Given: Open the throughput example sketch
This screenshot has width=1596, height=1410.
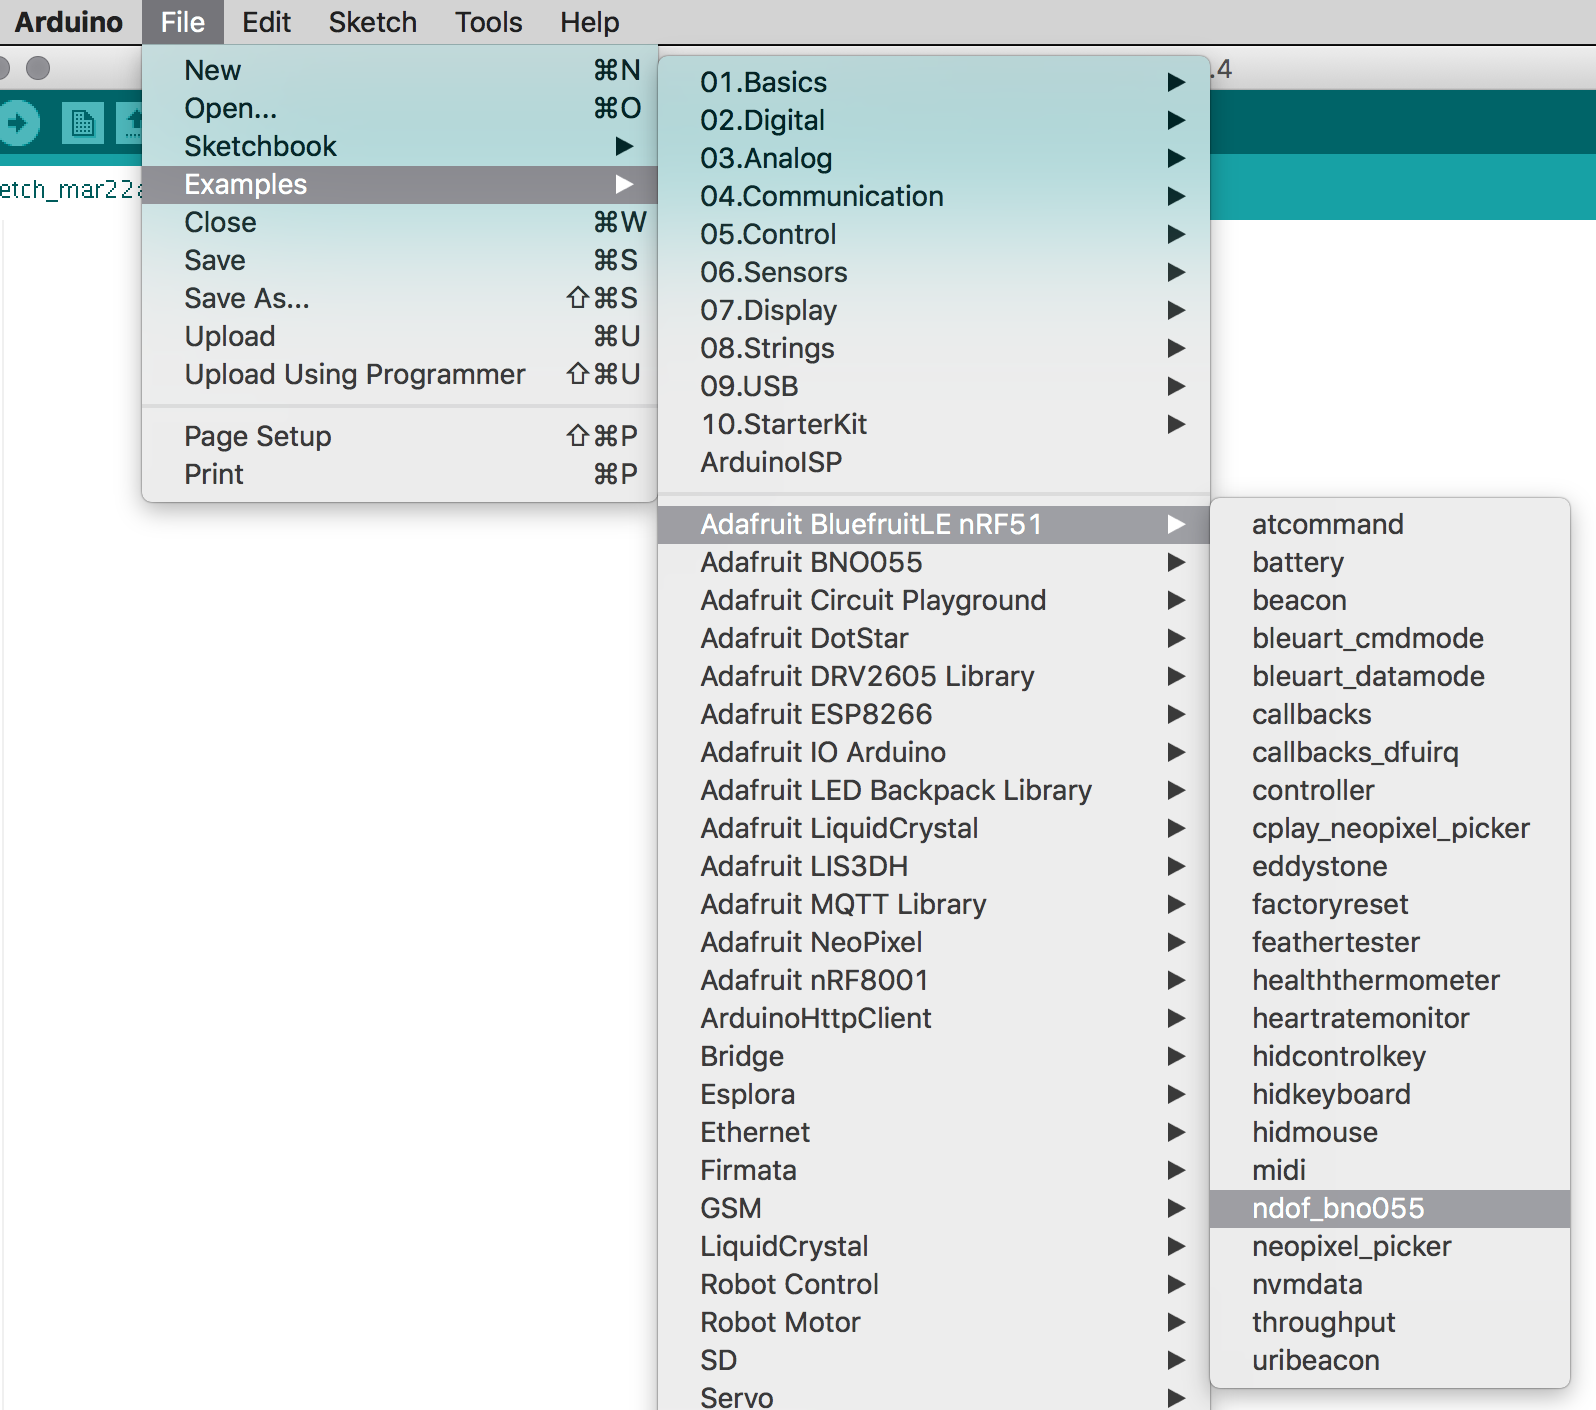Looking at the screenshot, I should coord(1390,1322).
